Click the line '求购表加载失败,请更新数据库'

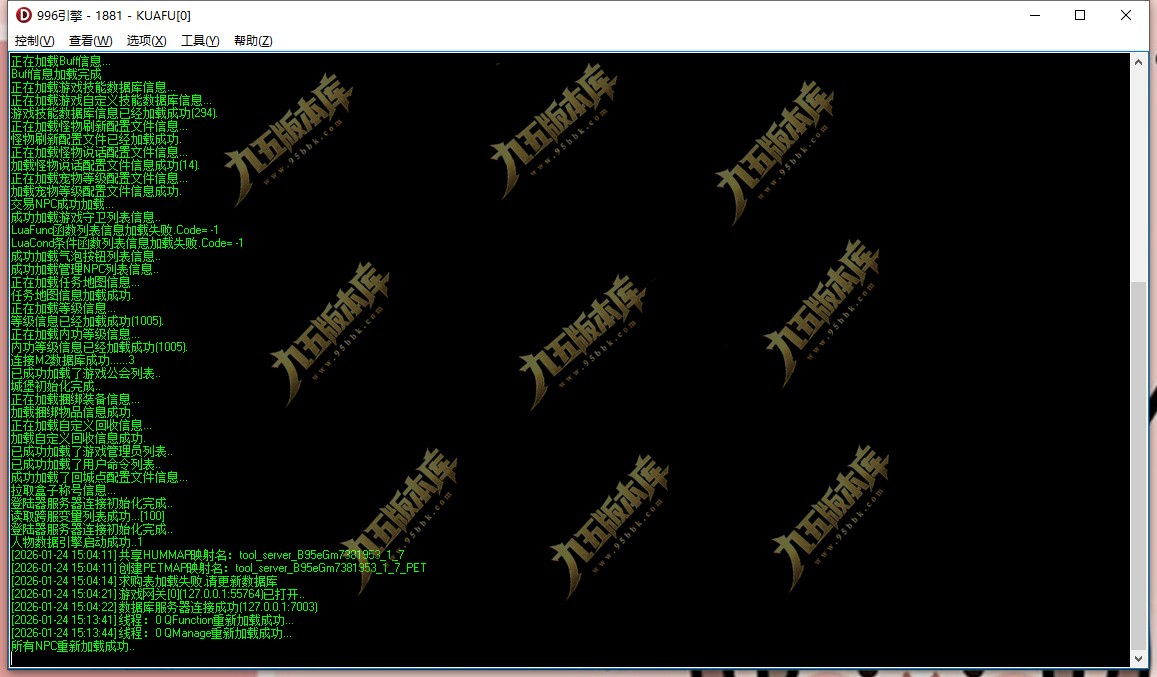pyautogui.click(x=144, y=581)
